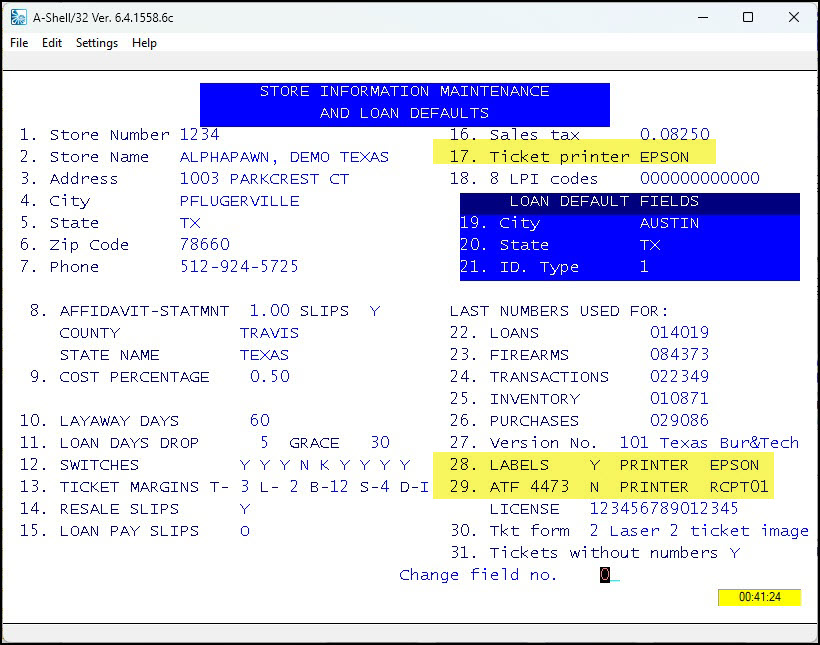Click the yellow 00:41:24 timer box
The width and height of the screenshot is (820, 645).
759,597
